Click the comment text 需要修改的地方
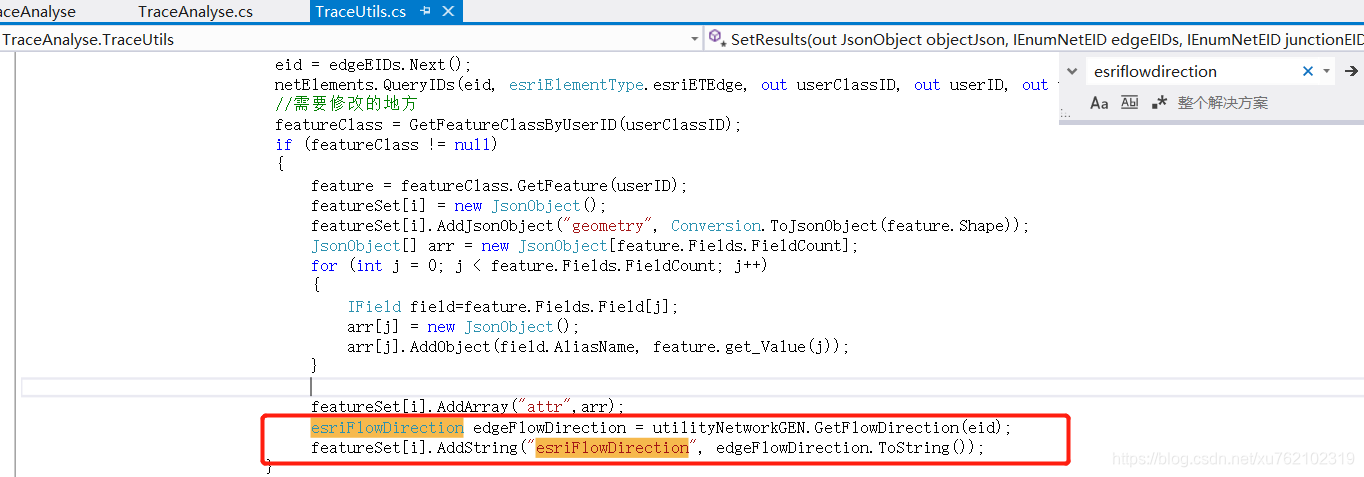Screen dimensions: 1364x477 click(347, 104)
